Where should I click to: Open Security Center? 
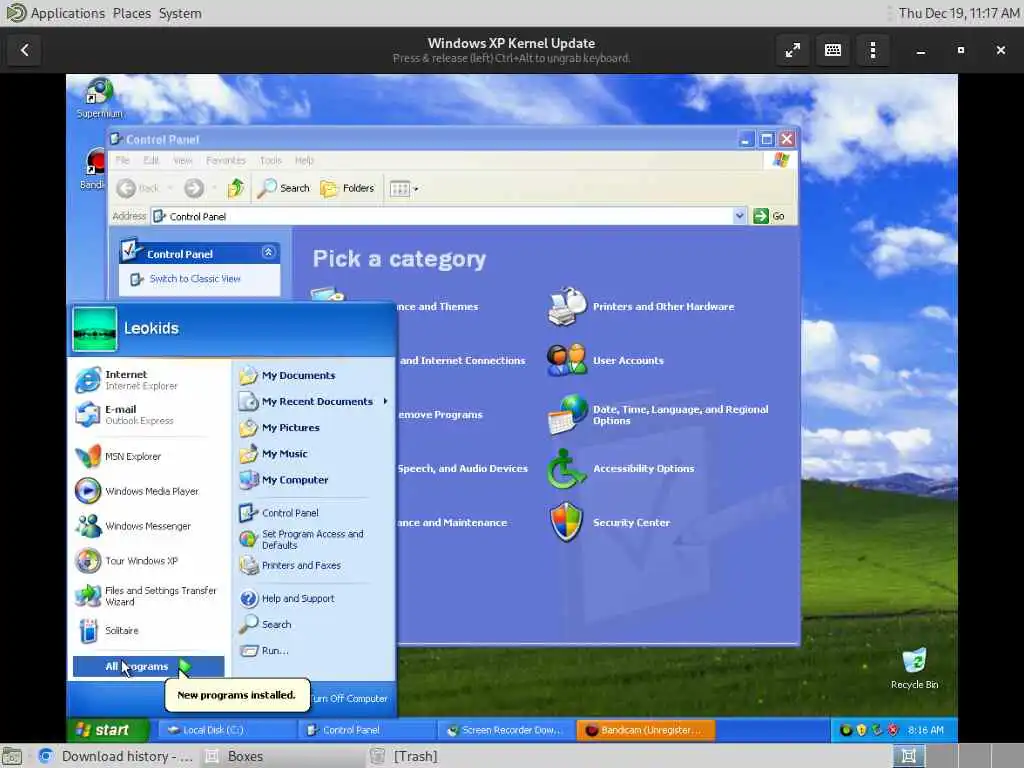[x=609, y=522]
